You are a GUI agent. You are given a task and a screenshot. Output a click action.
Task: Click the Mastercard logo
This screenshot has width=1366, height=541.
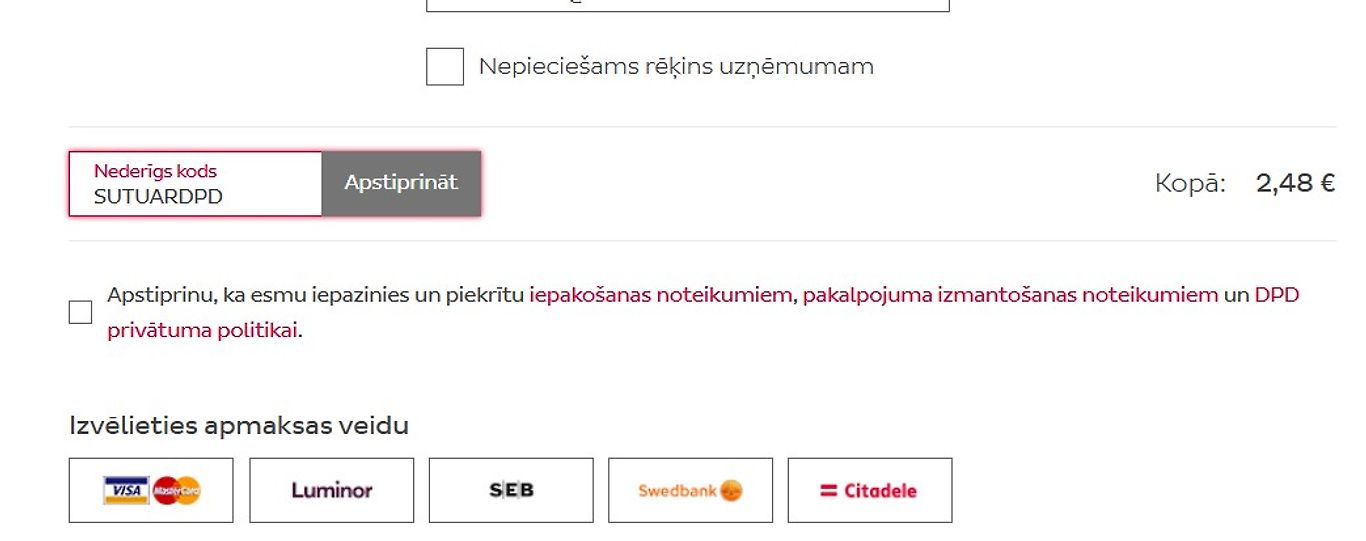pyautogui.click(x=177, y=490)
